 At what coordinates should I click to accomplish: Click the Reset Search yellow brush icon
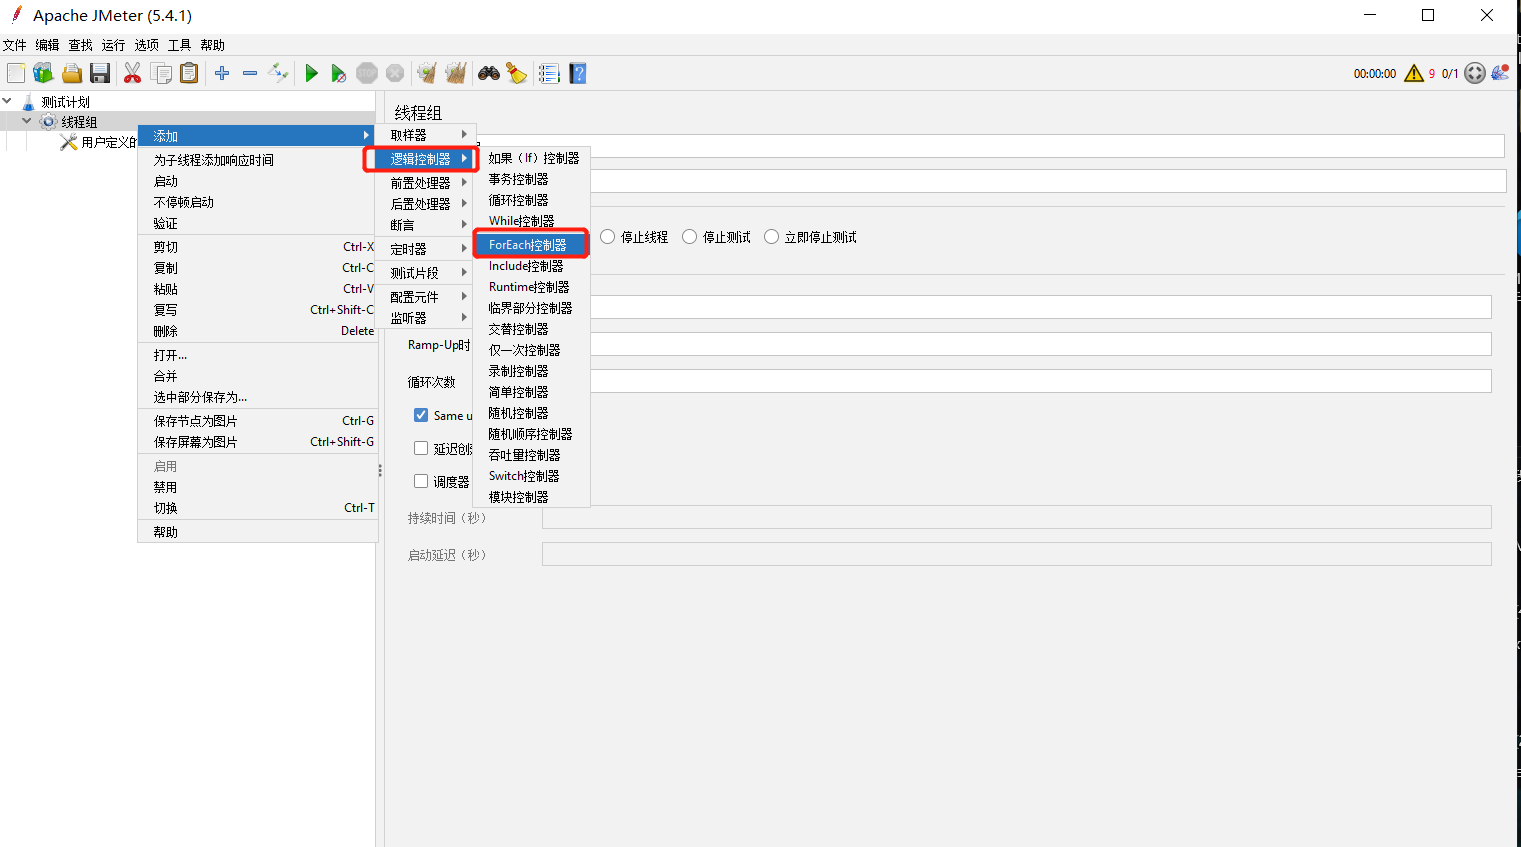click(516, 73)
